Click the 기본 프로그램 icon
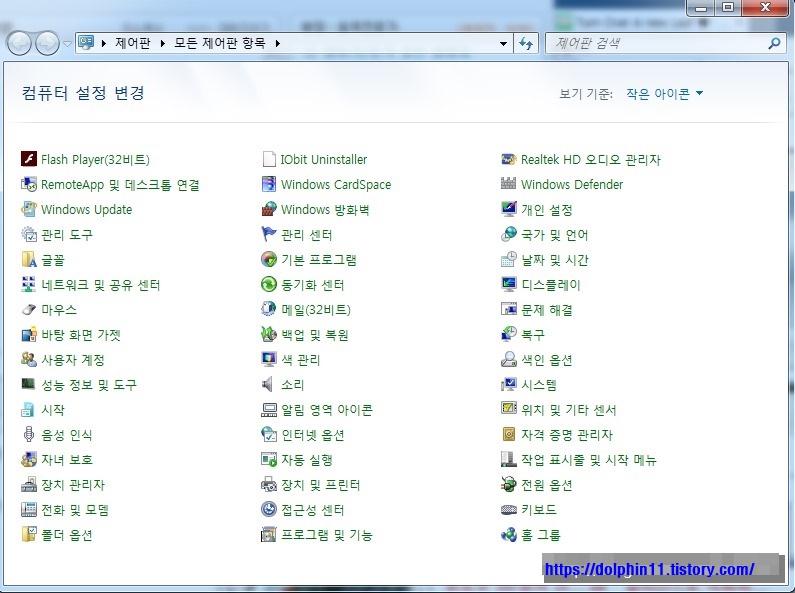This screenshot has height=593, width=795. click(269, 260)
